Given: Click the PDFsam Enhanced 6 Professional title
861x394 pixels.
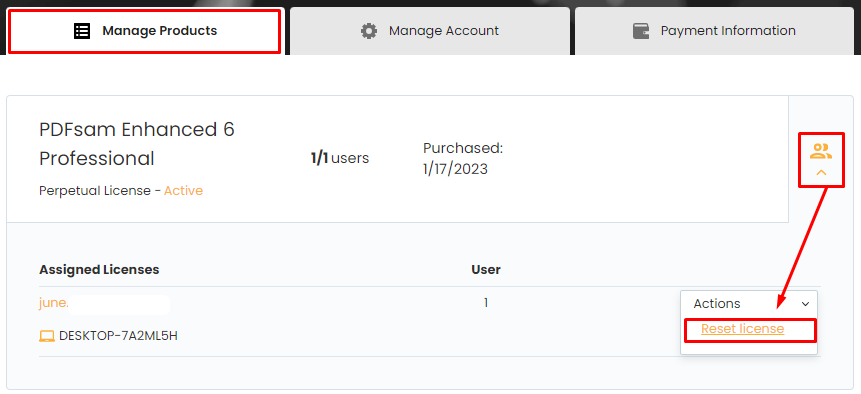Looking at the screenshot, I should (137, 144).
